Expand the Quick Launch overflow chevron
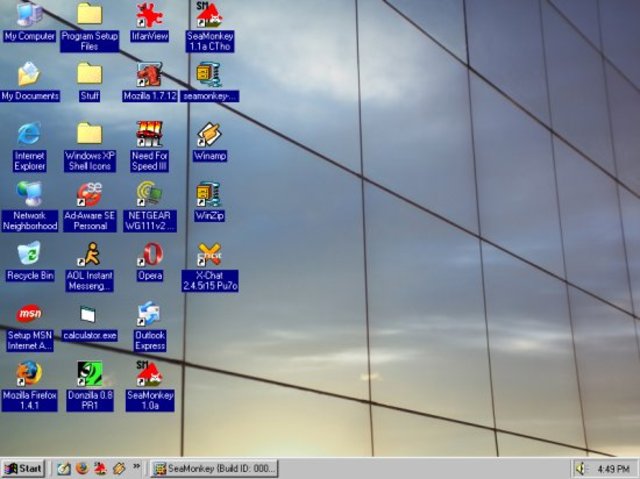Screen dimensions: 640x479 tap(136, 466)
